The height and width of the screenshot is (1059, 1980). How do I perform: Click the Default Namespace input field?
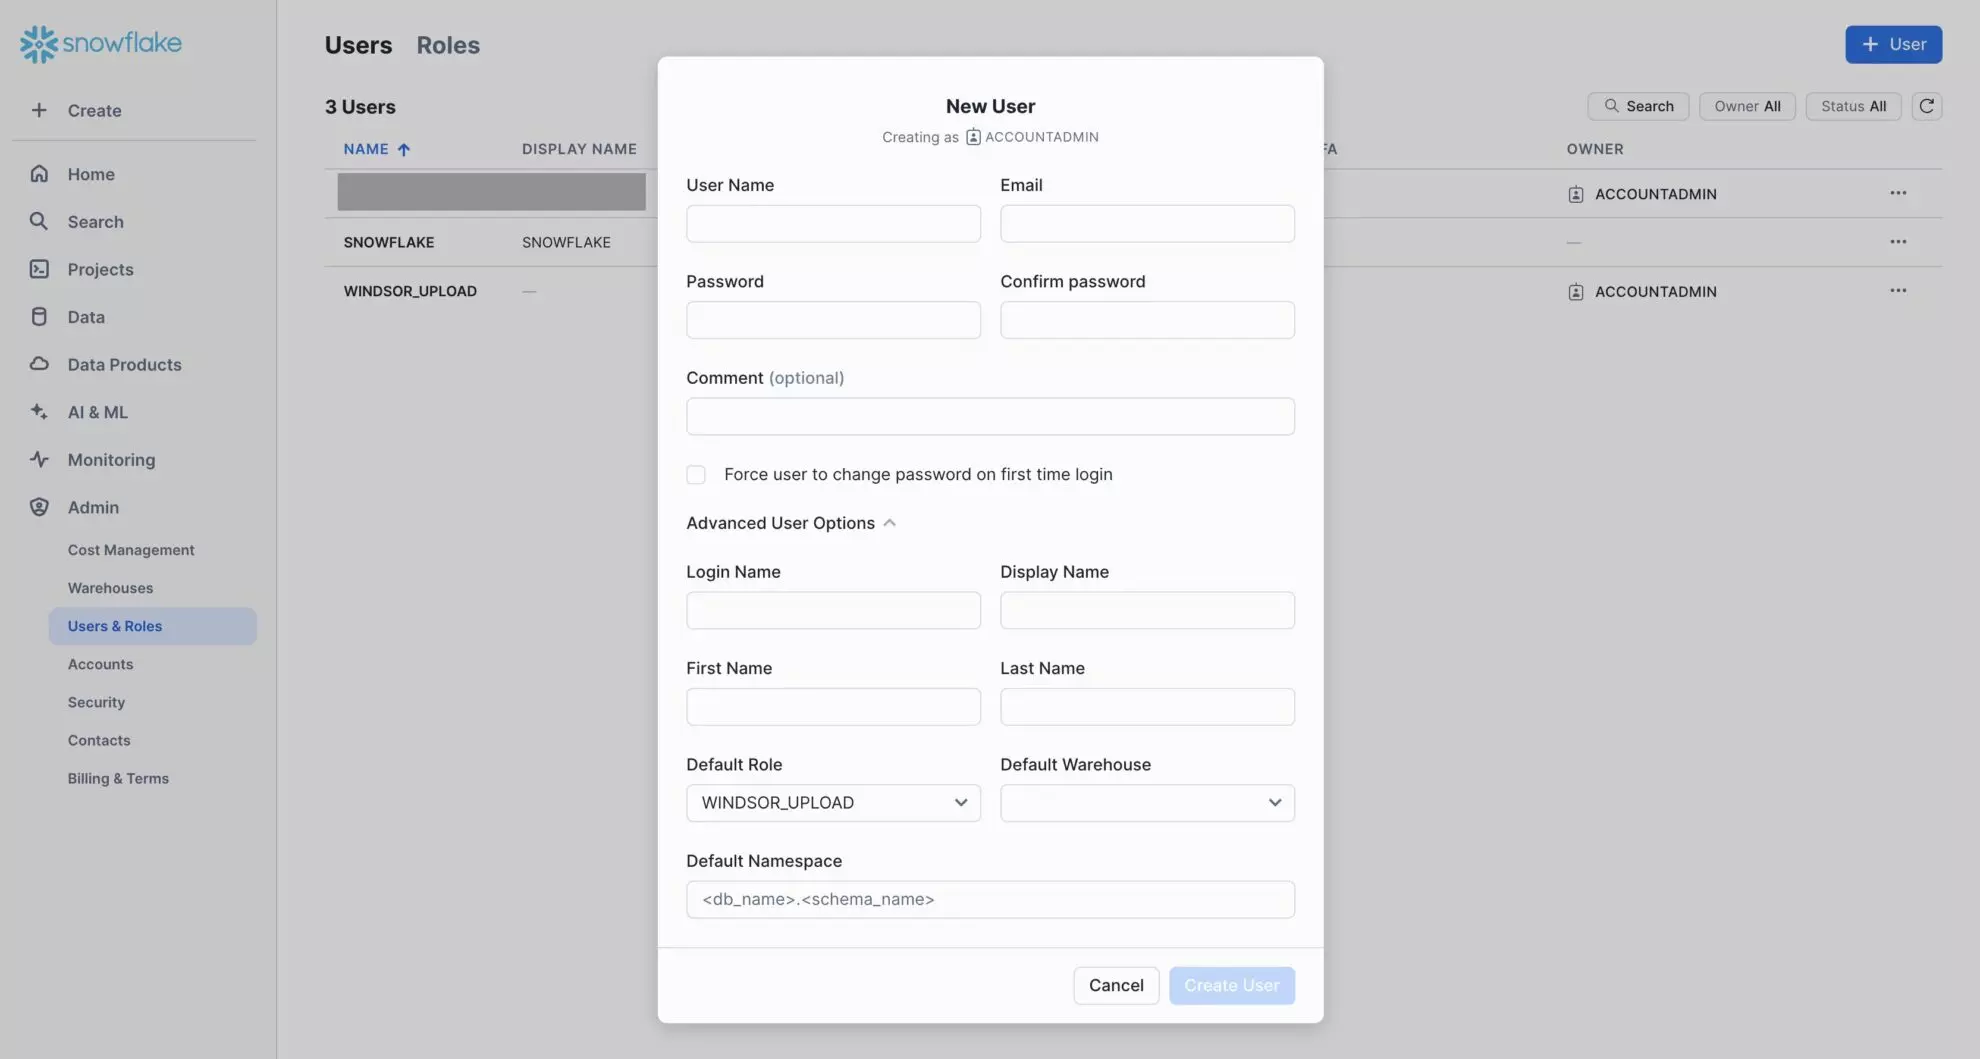coord(990,900)
